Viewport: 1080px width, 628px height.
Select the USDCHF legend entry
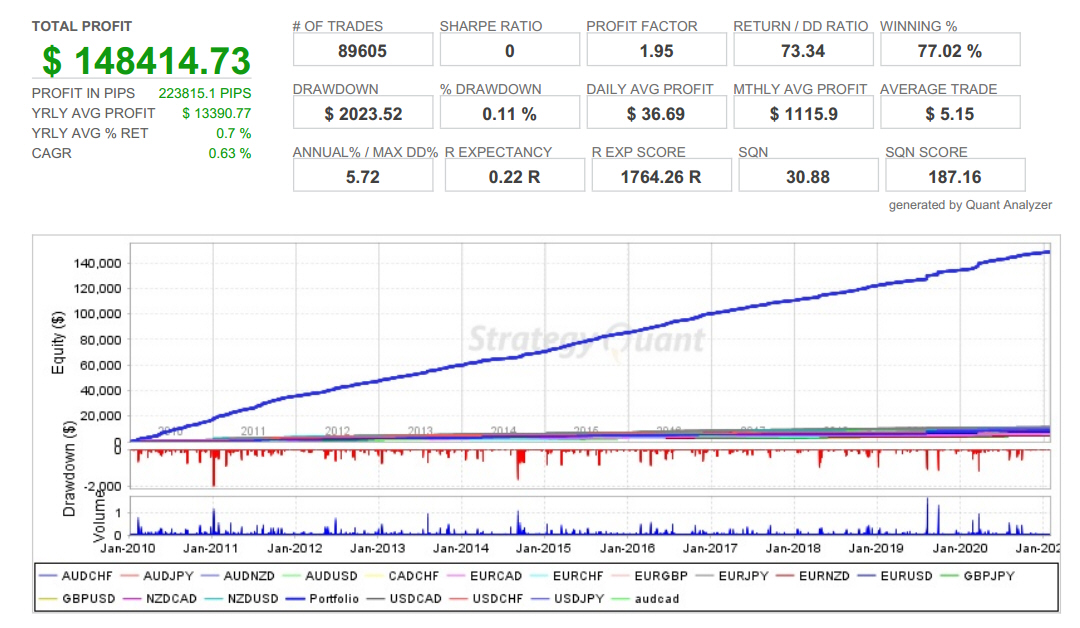click(x=486, y=599)
